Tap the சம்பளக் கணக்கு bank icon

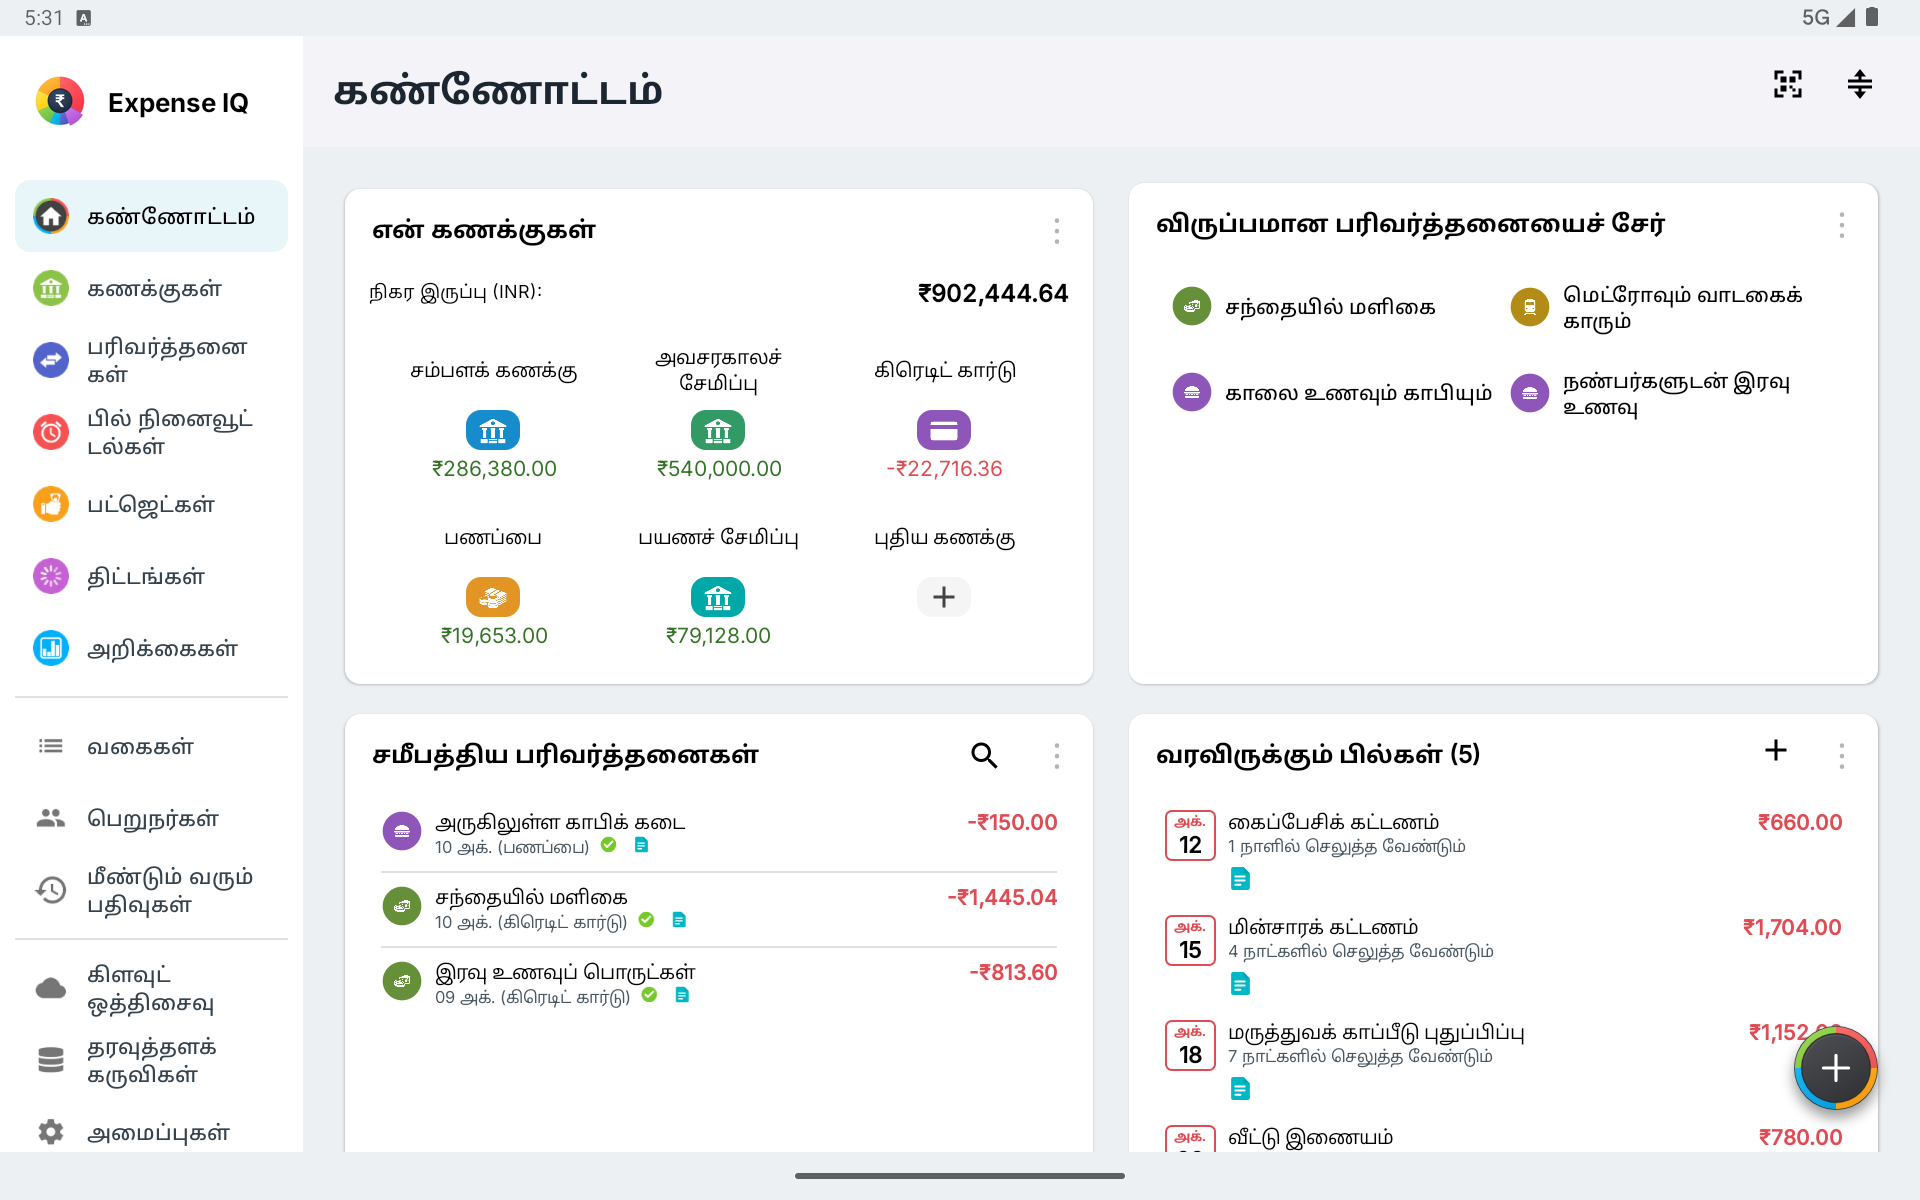pyautogui.click(x=493, y=430)
